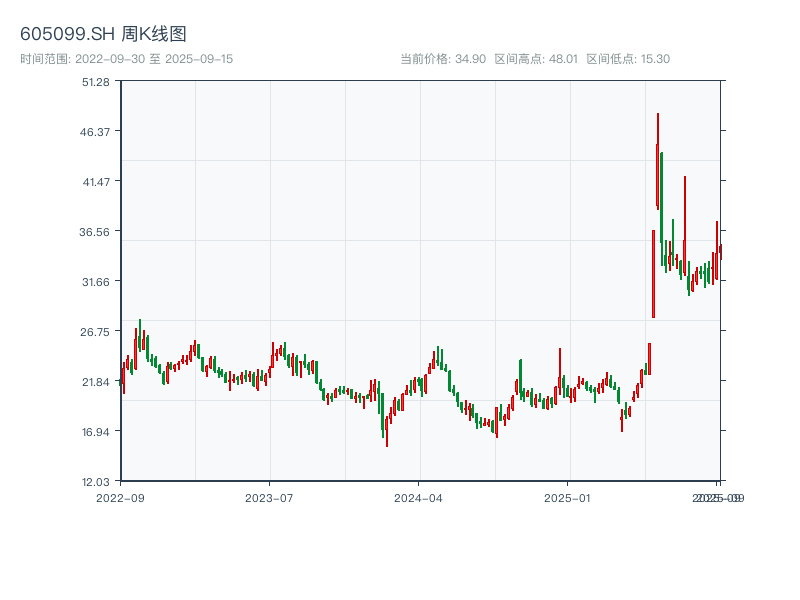Click the x-axis label 2023-07
This screenshot has width=800, height=600.
click(x=269, y=498)
